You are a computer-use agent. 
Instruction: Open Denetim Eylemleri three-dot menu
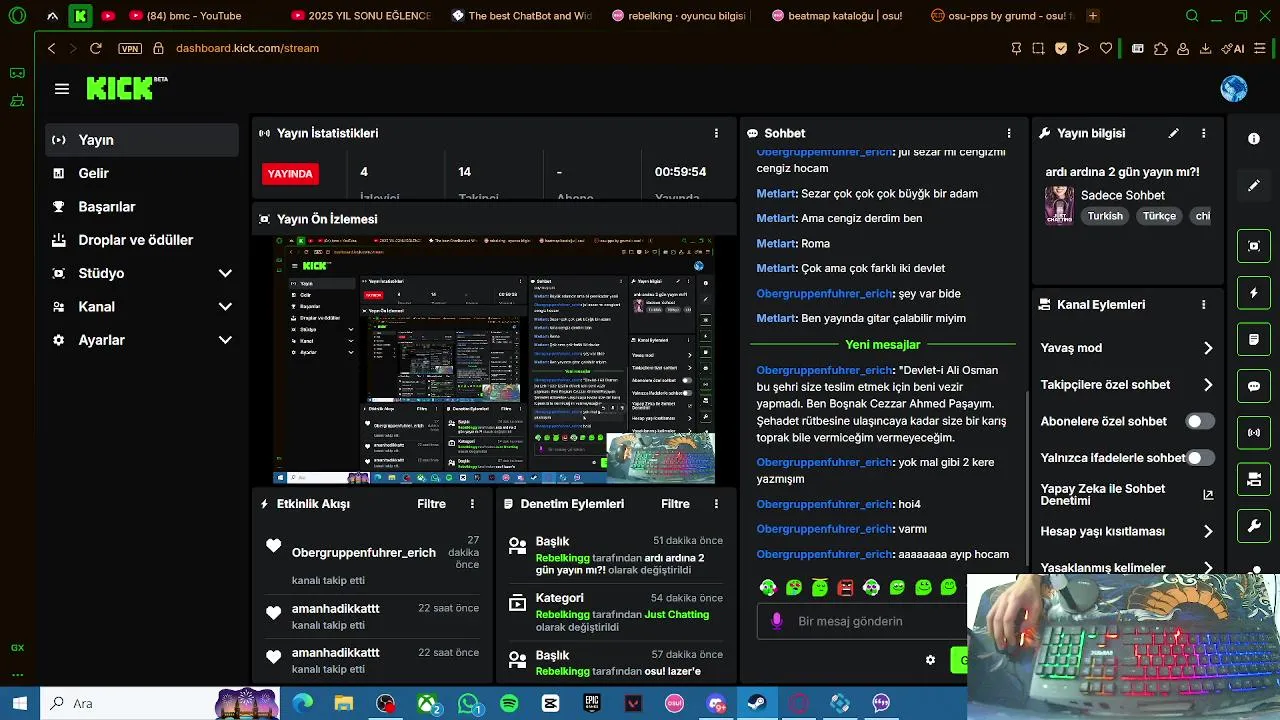click(716, 504)
